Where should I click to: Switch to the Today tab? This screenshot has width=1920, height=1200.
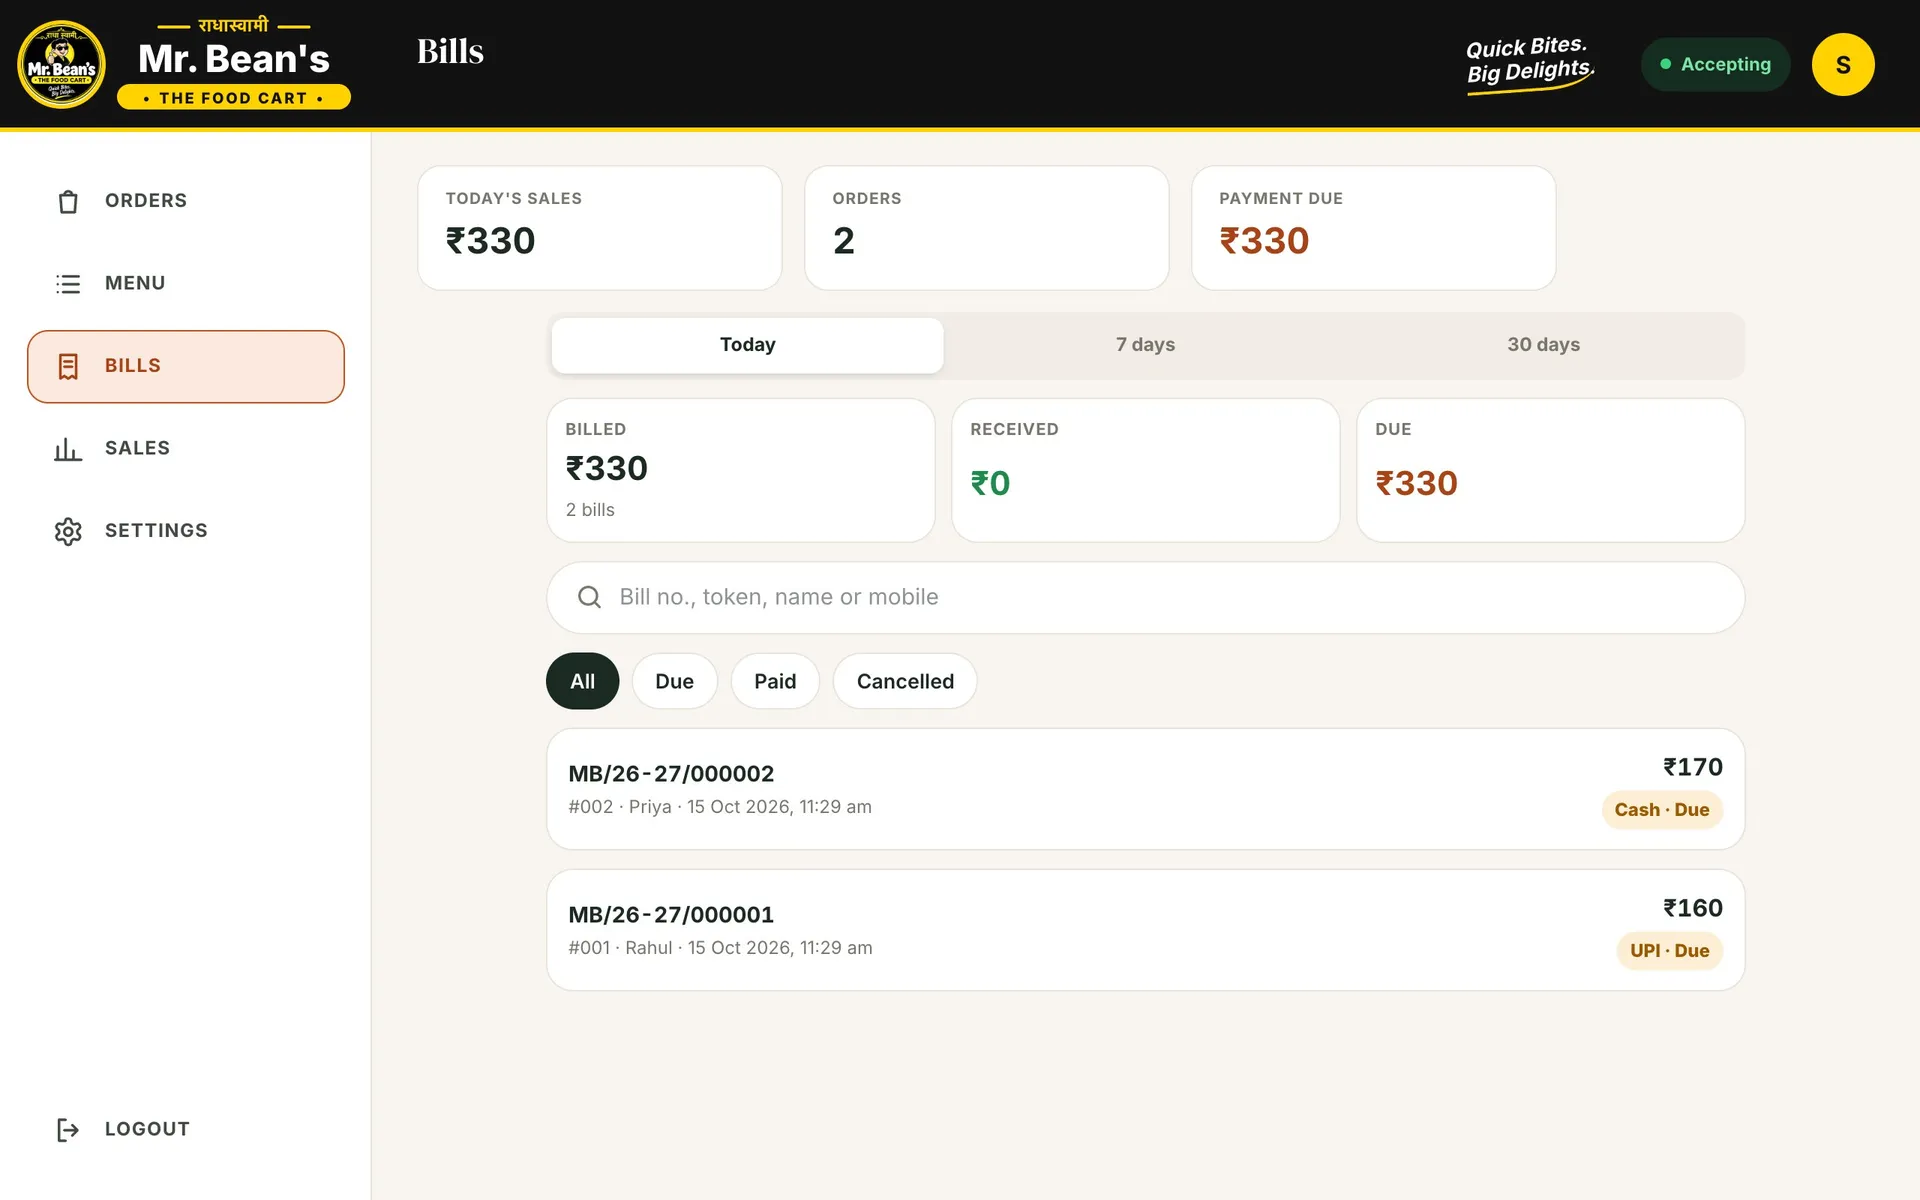pyautogui.click(x=747, y=345)
